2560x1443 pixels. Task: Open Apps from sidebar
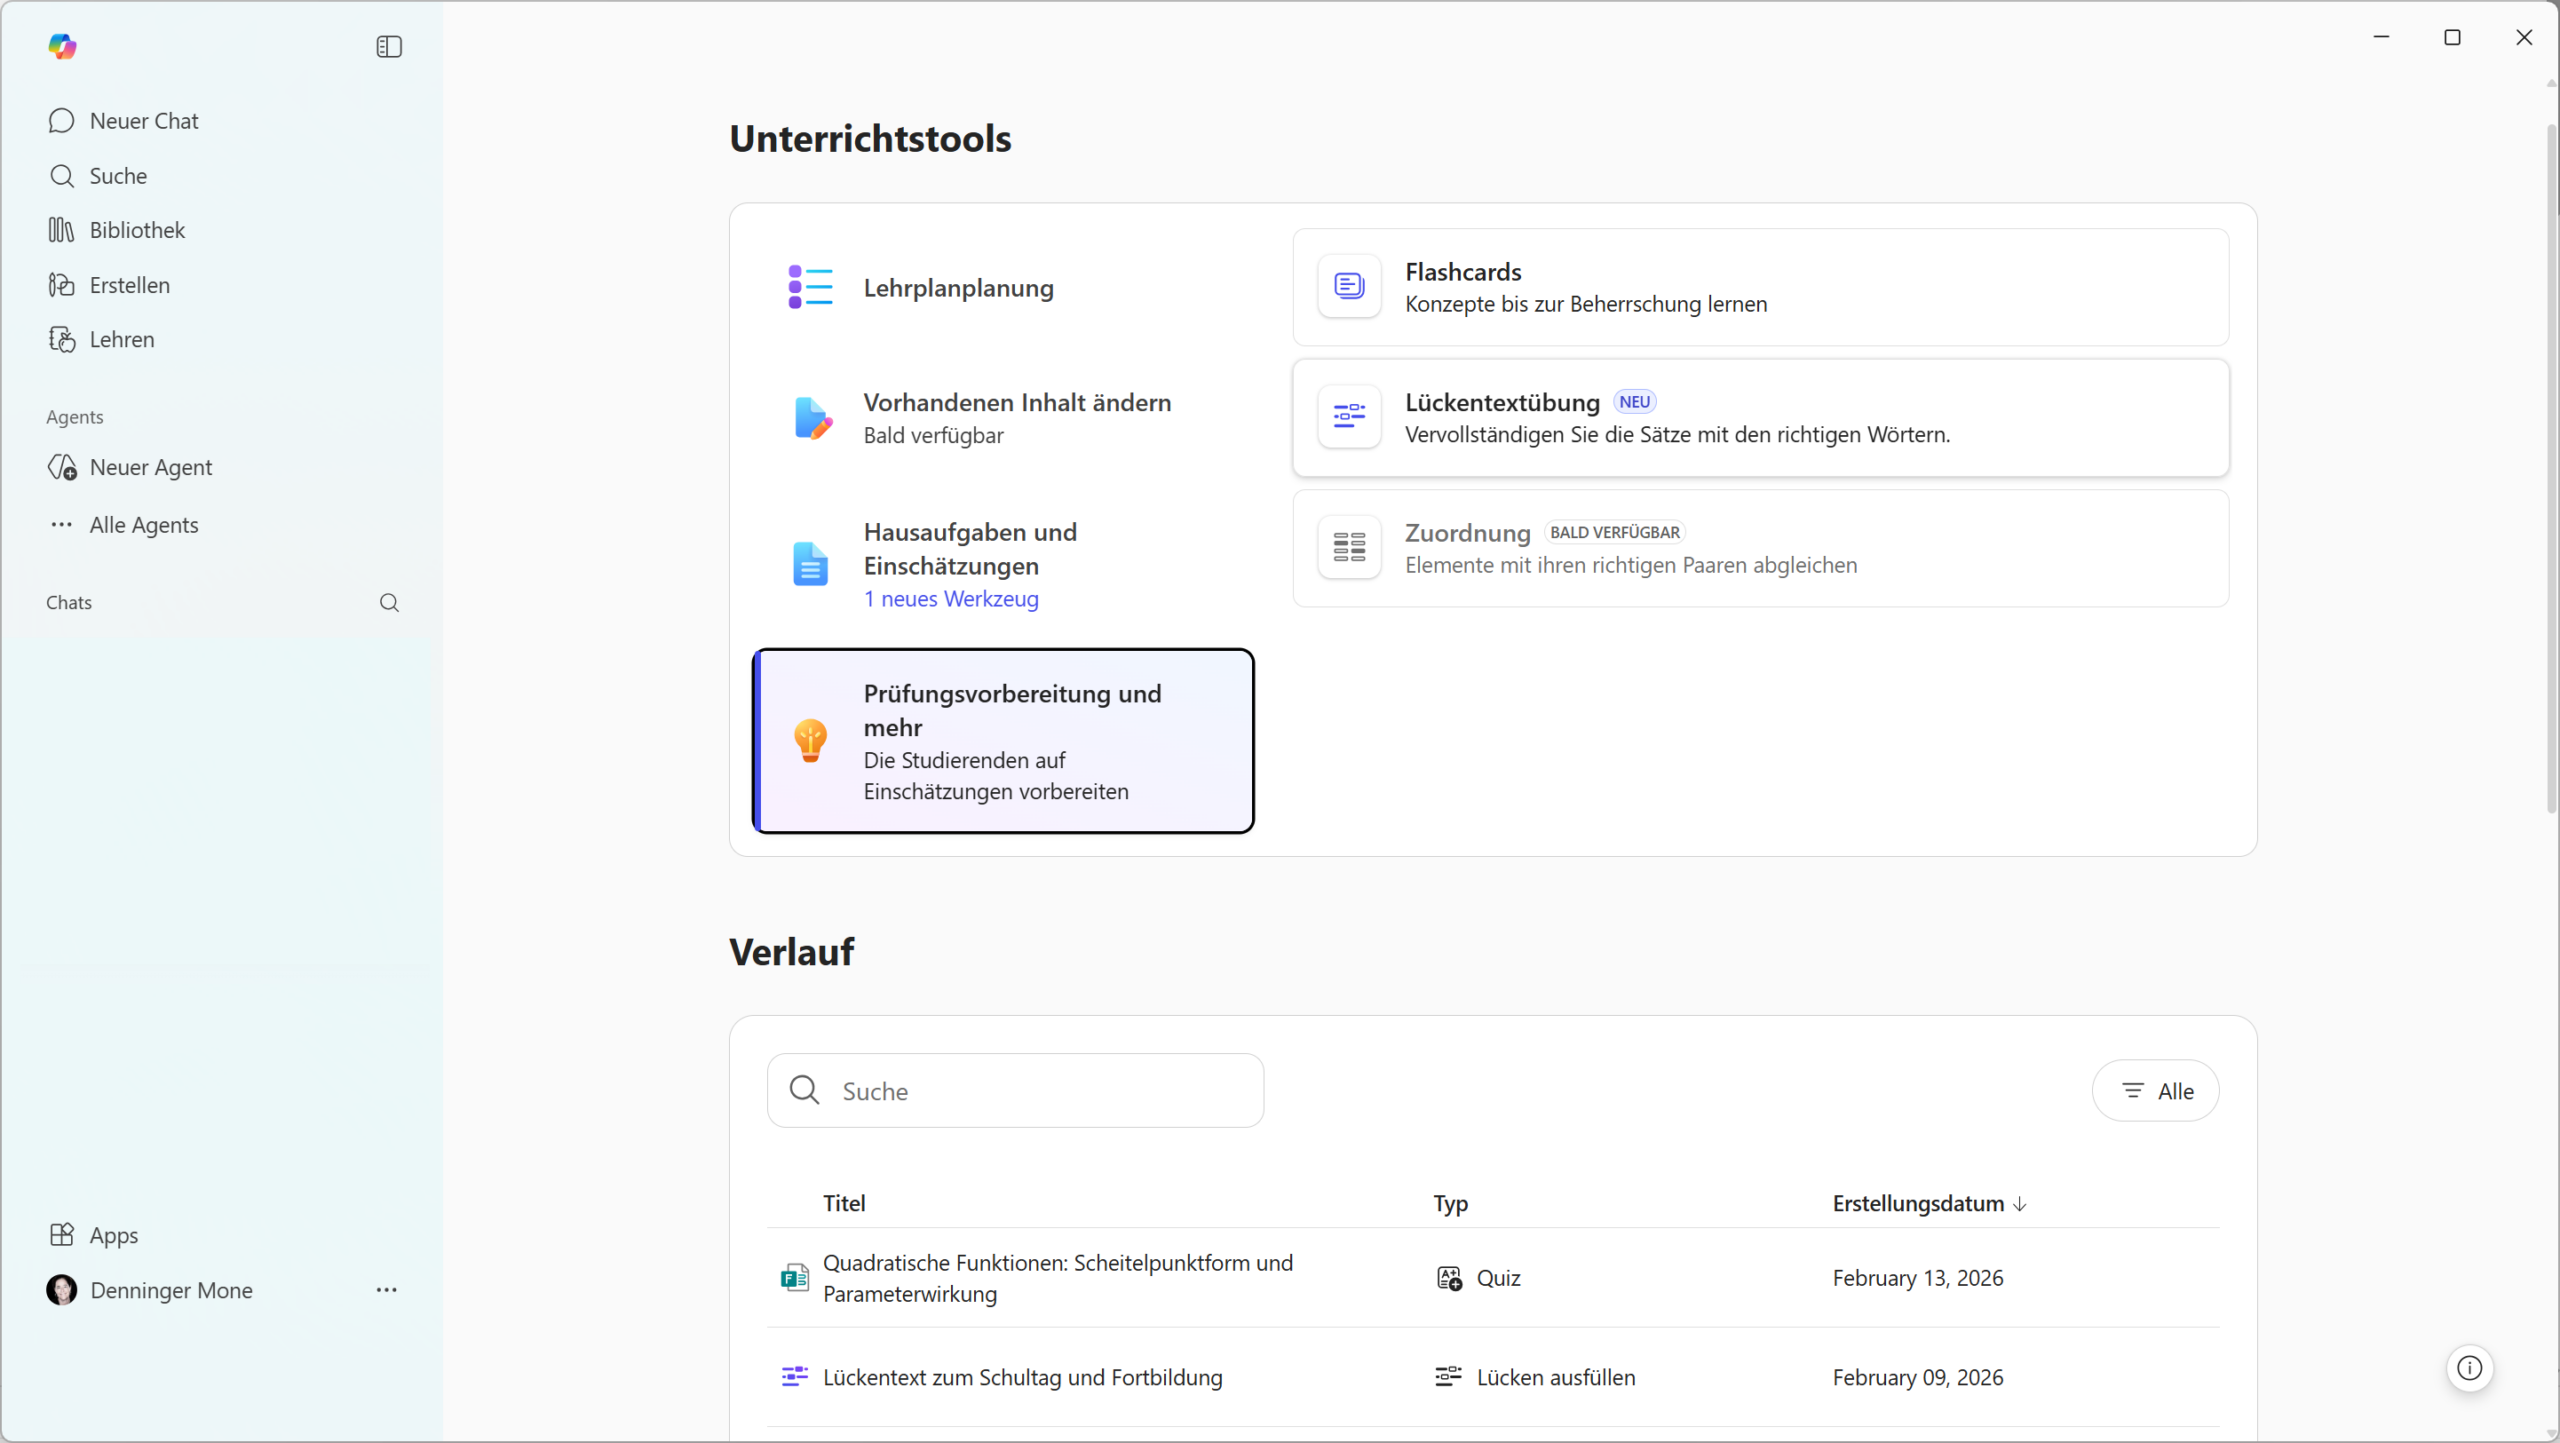(113, 1235)
